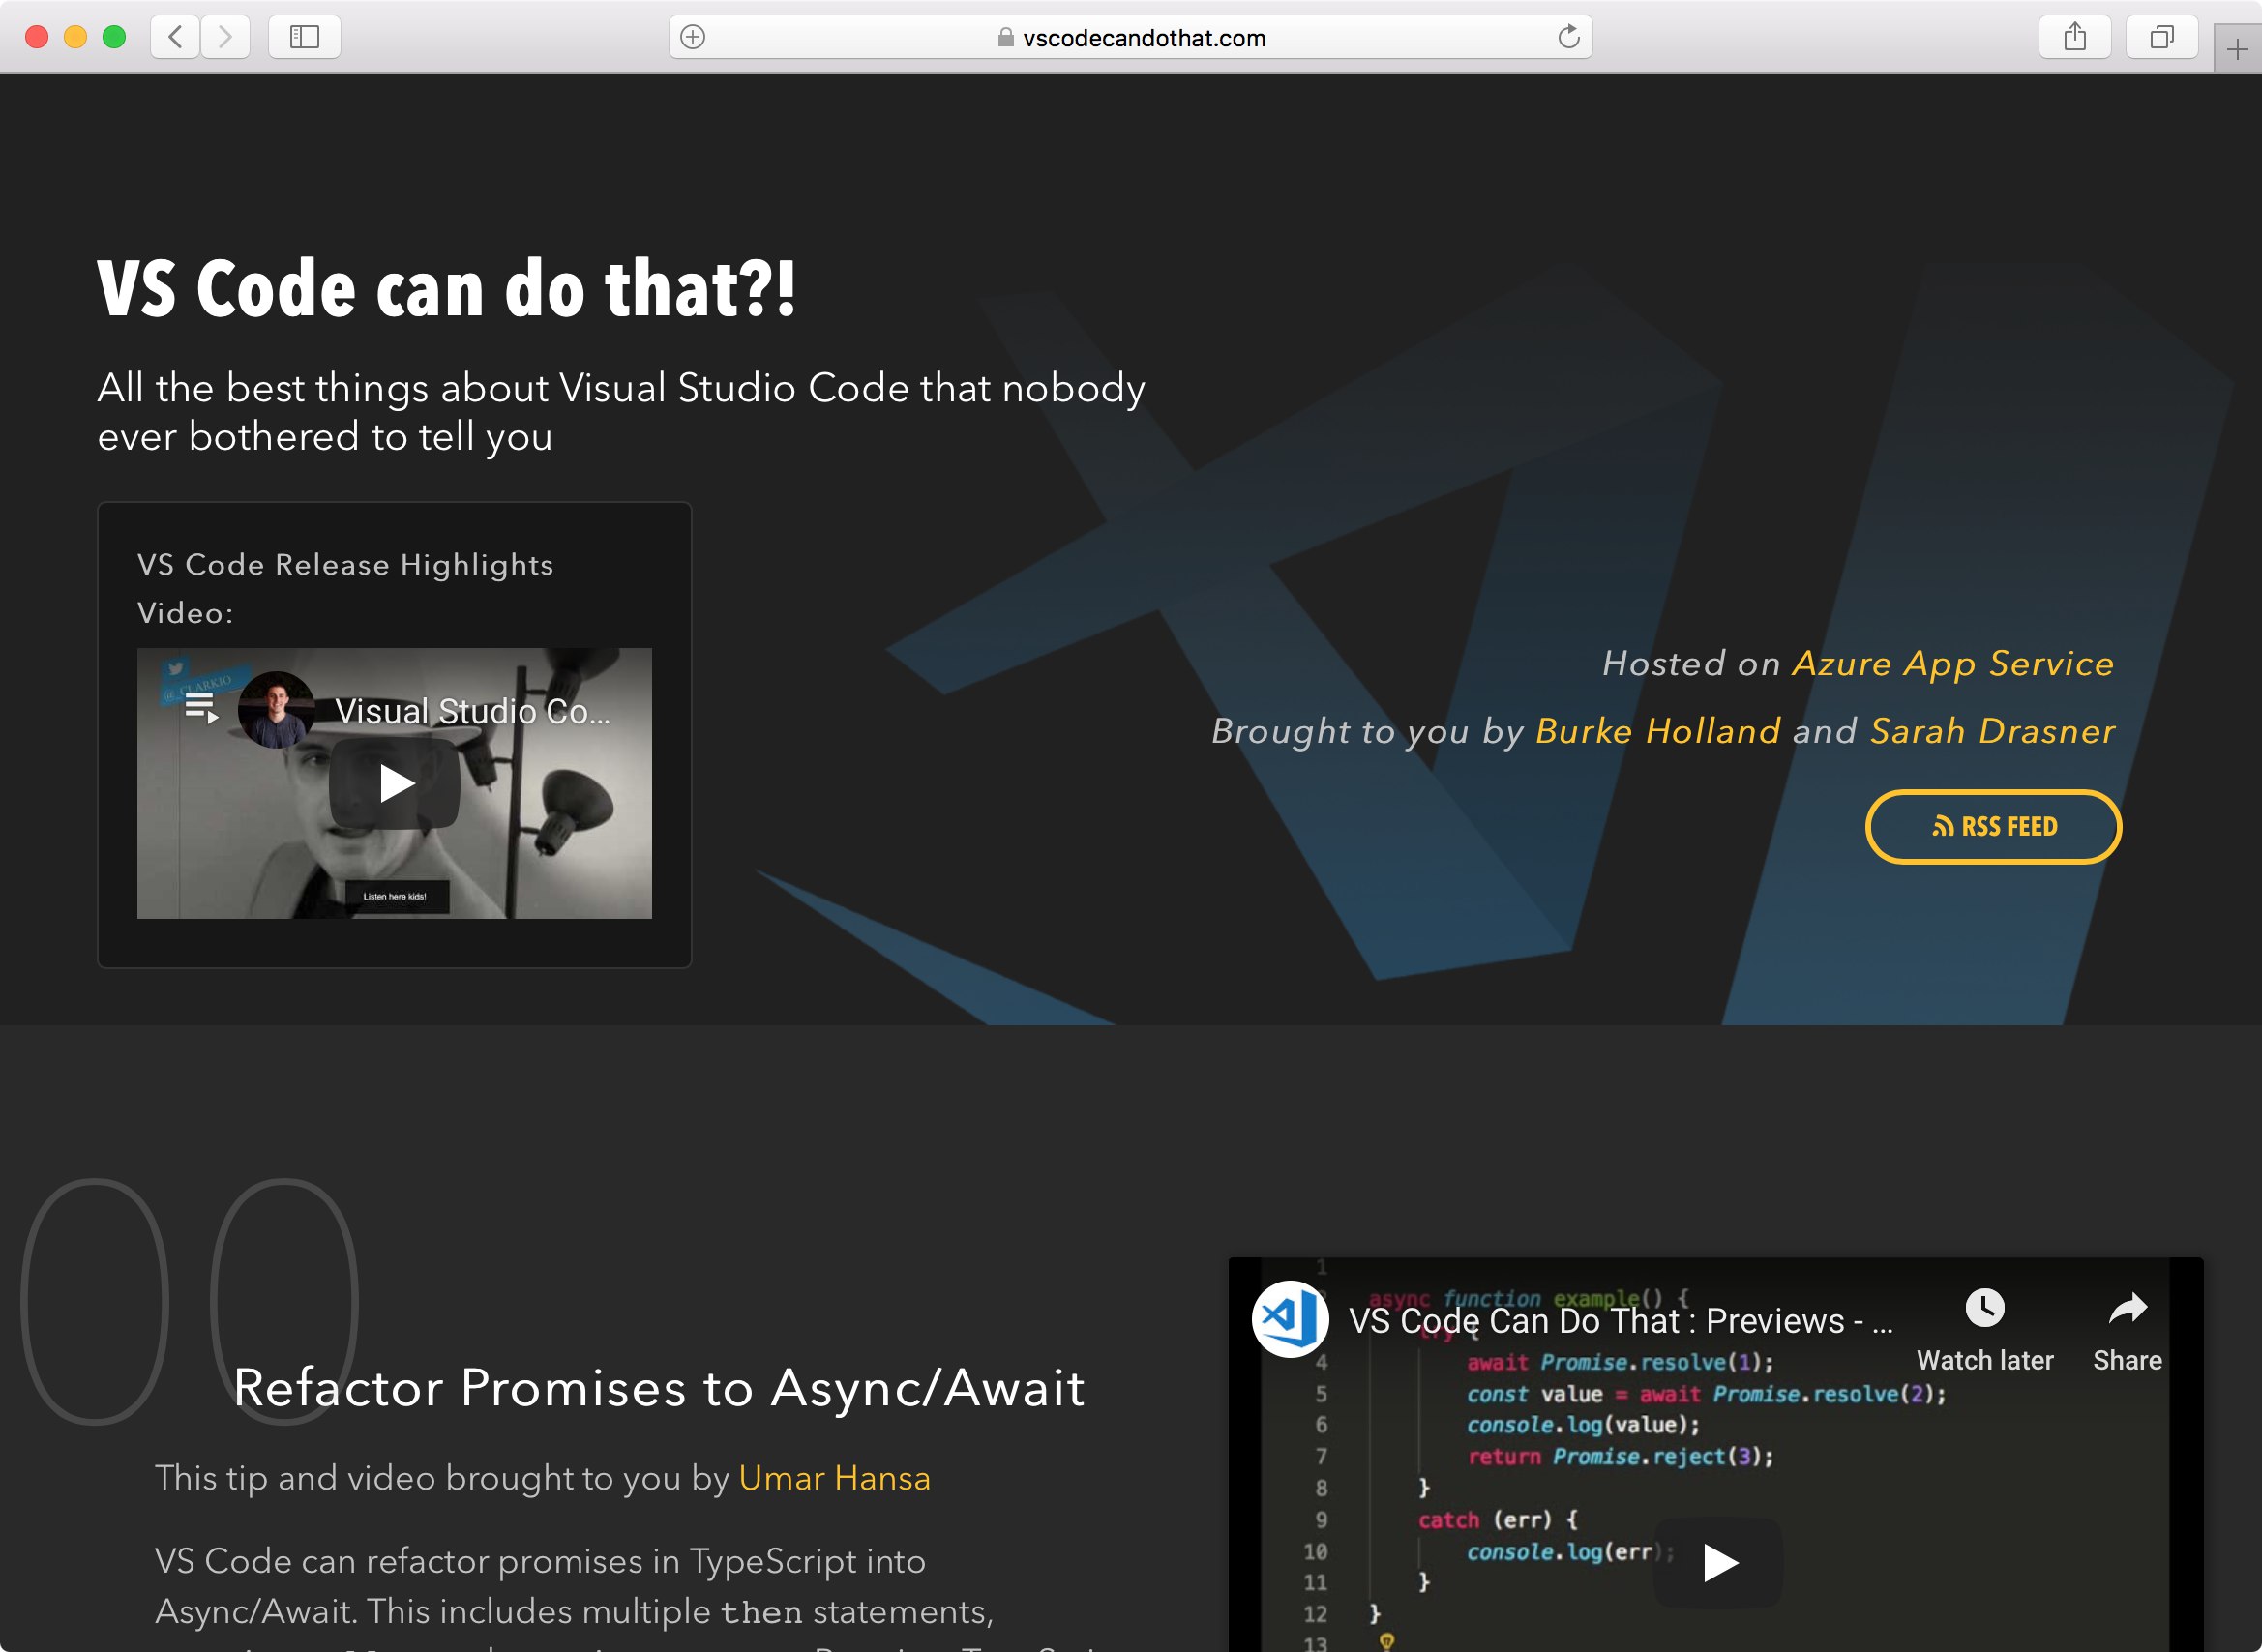The width and height of the screenshot is (2262, 1652).
Task: Play the Visual Studio Code release video
Action: pos(395,784)
